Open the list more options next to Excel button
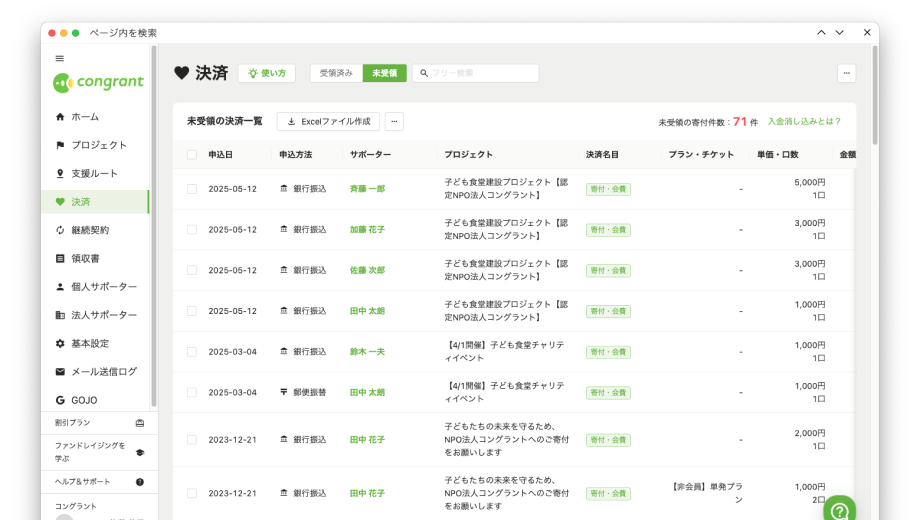Image resolution: width=920 pixels, height=520 pixels. tap(394, 121)
